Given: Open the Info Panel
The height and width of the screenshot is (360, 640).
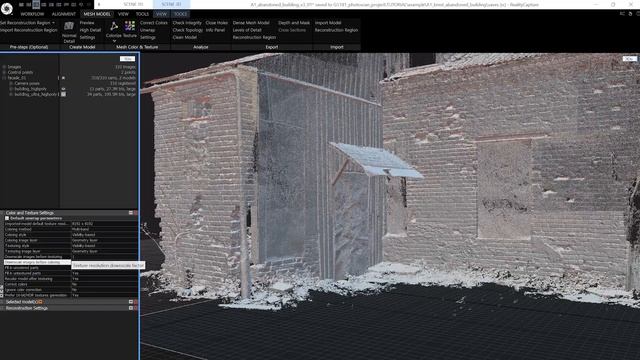Looking at the screenshot, I should [x=216, y=30].
